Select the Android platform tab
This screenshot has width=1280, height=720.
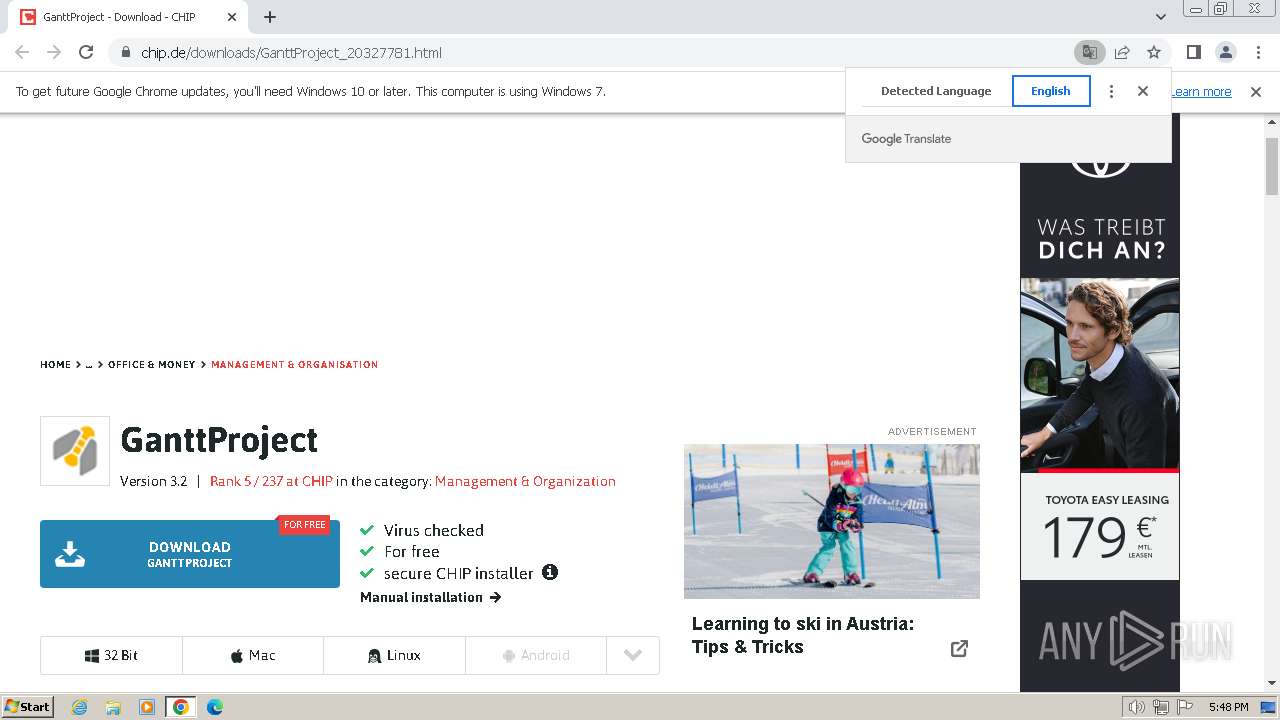[x=536, y=655]
